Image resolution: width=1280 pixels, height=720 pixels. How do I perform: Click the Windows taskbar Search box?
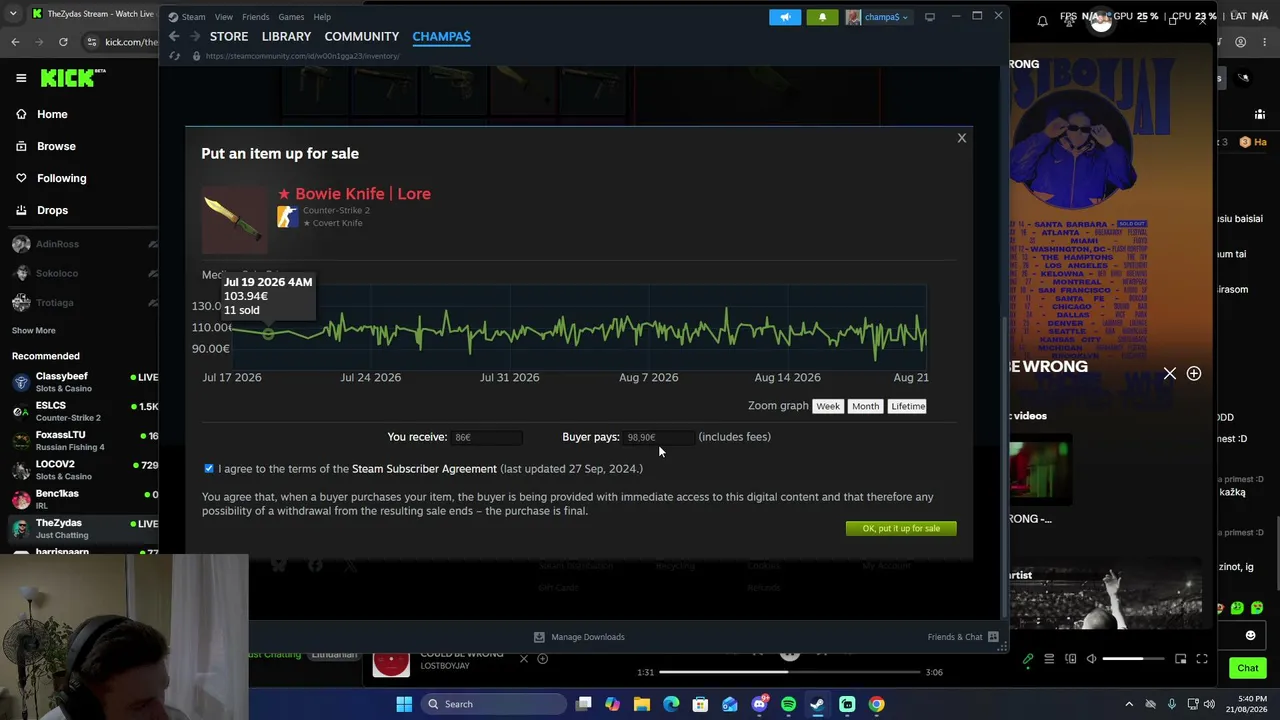click(492, 704)
